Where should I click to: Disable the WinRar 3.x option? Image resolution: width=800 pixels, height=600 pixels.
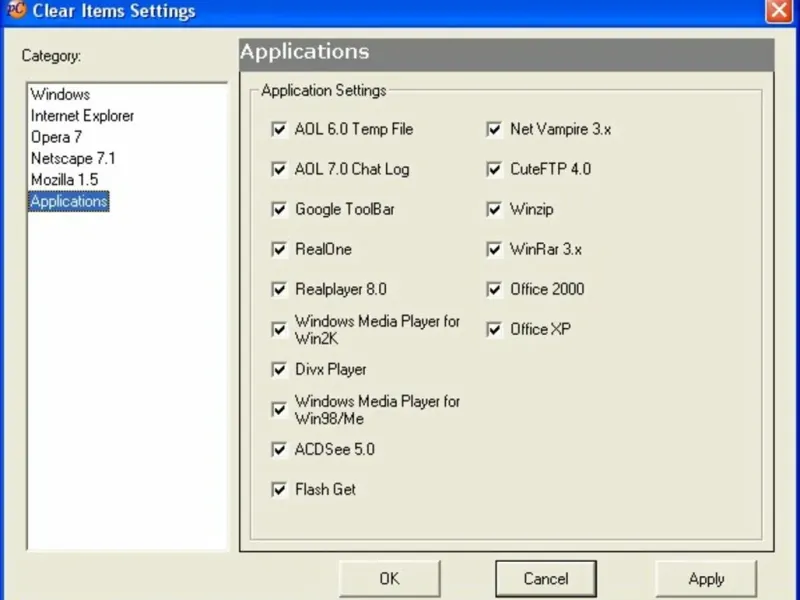click(x=494, y=249)
